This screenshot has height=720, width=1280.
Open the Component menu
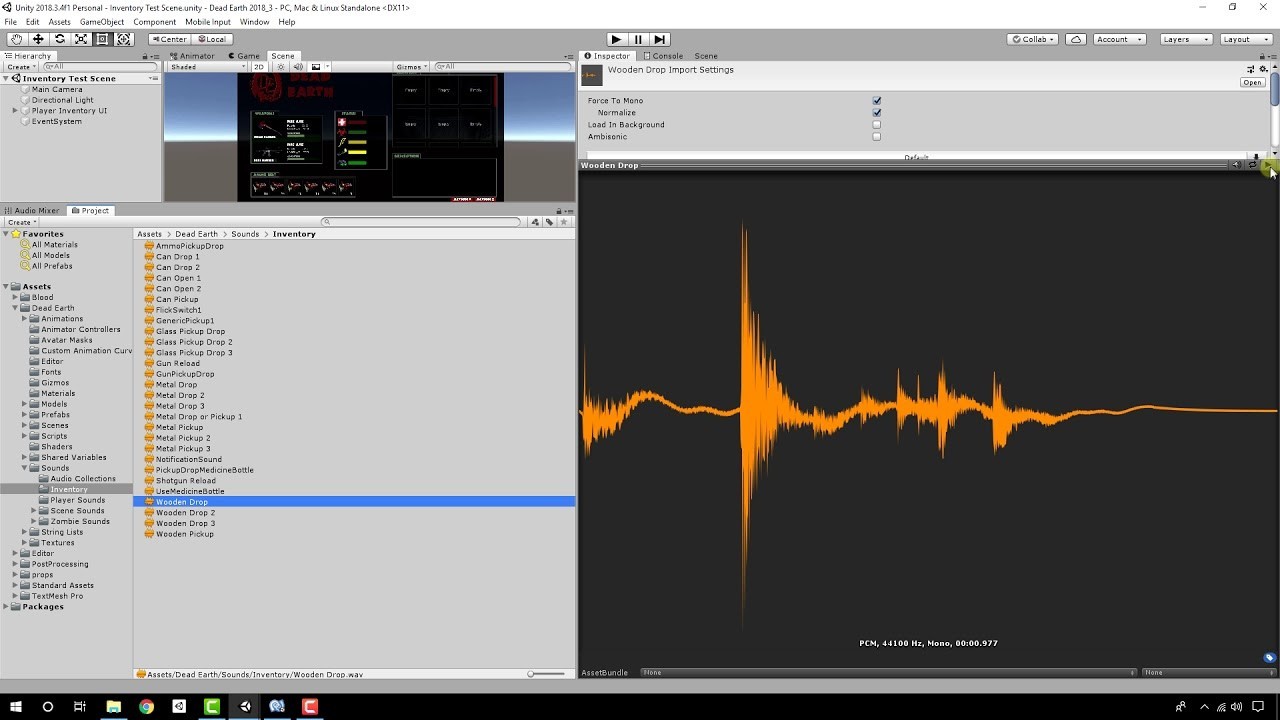[155, 22]
